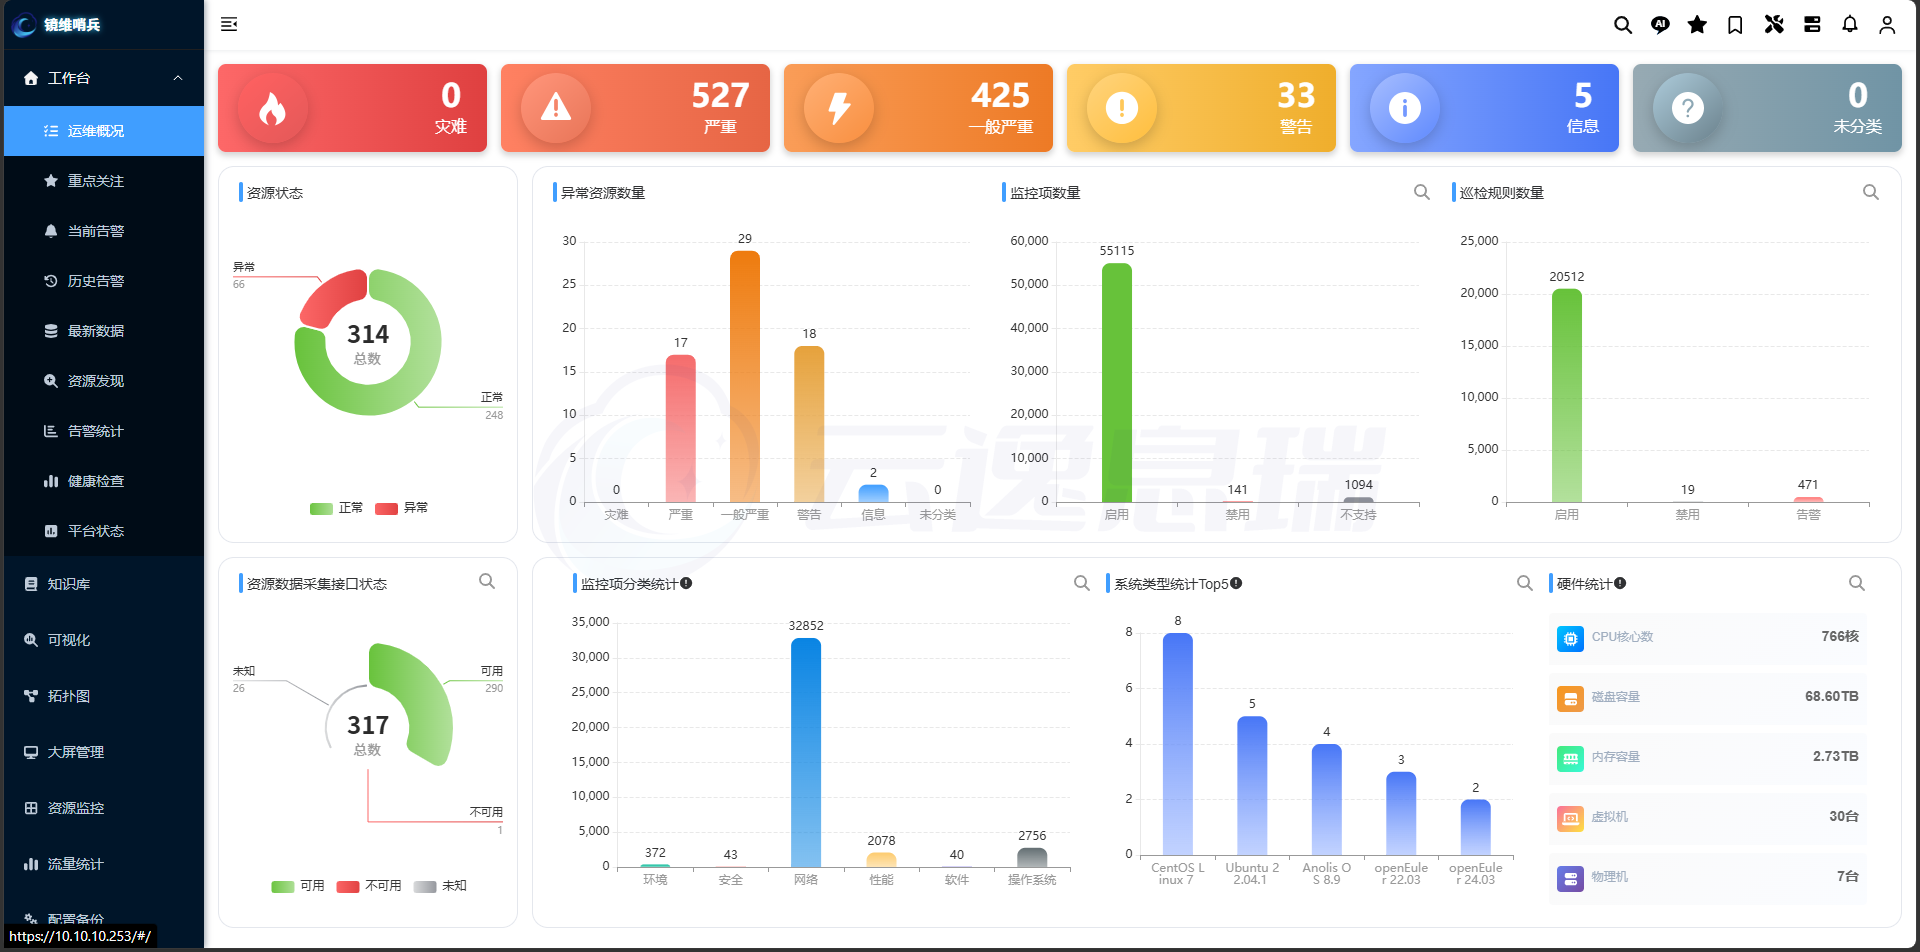
Task: Toggle the 异常 legend in 资源状态 chart
Action: 402,508
